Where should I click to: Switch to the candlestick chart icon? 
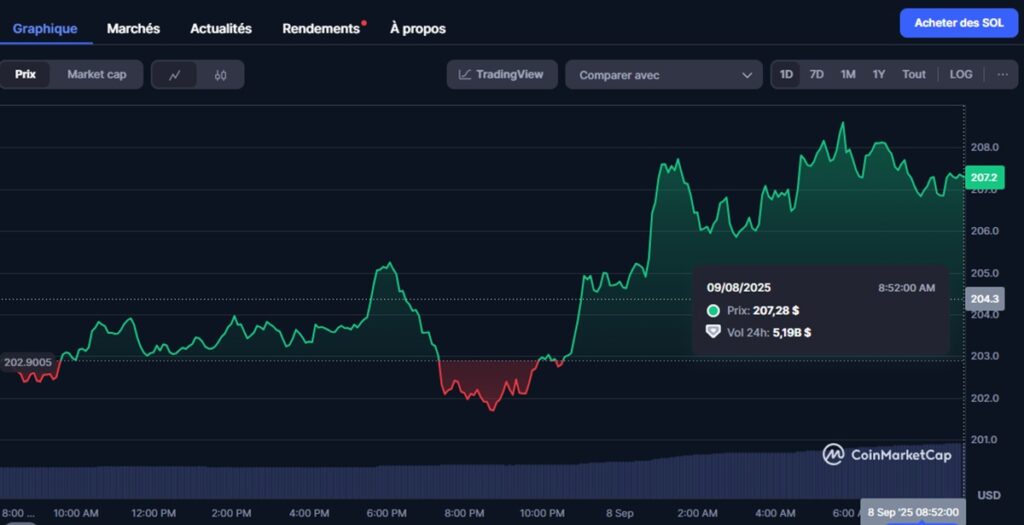click(x=221, y=75)
